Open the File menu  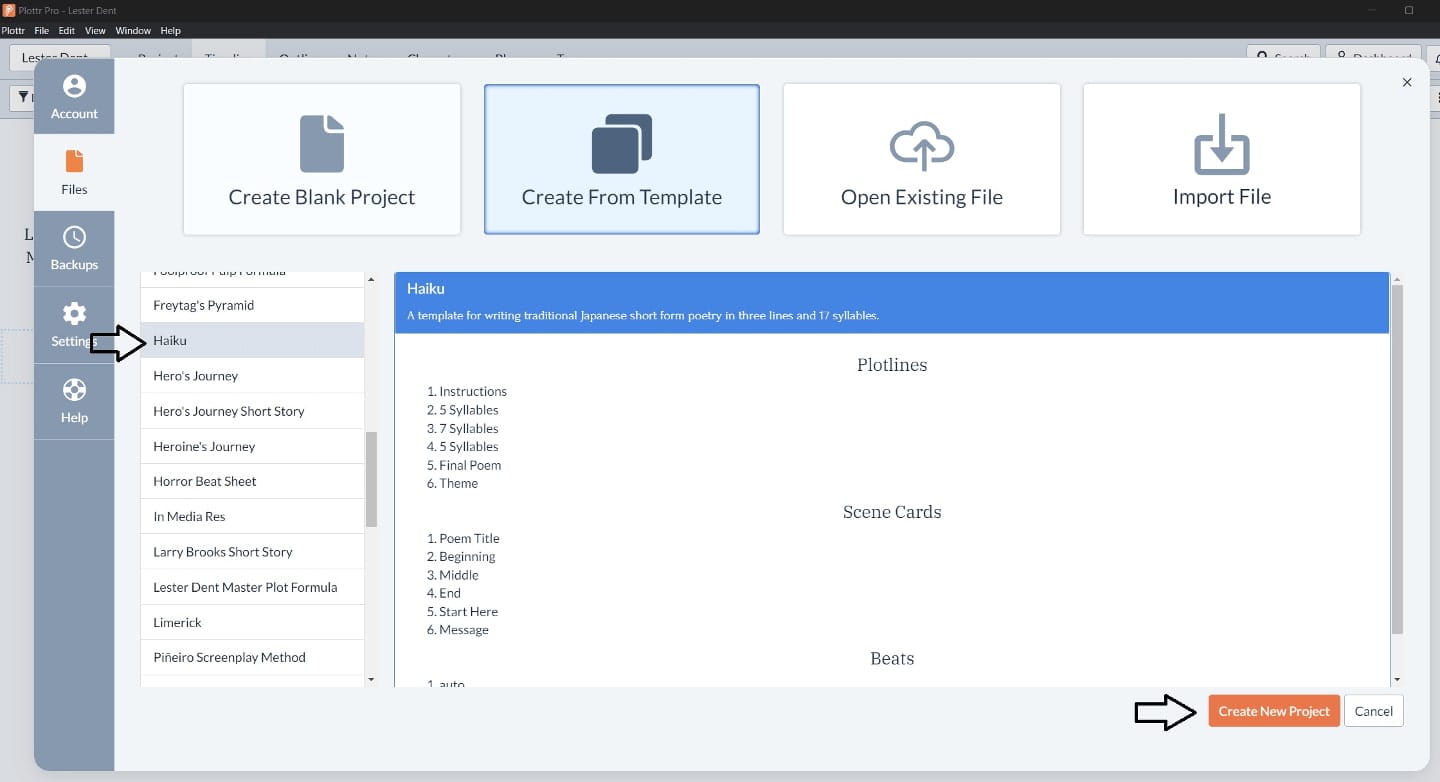(x=41, y=30)
